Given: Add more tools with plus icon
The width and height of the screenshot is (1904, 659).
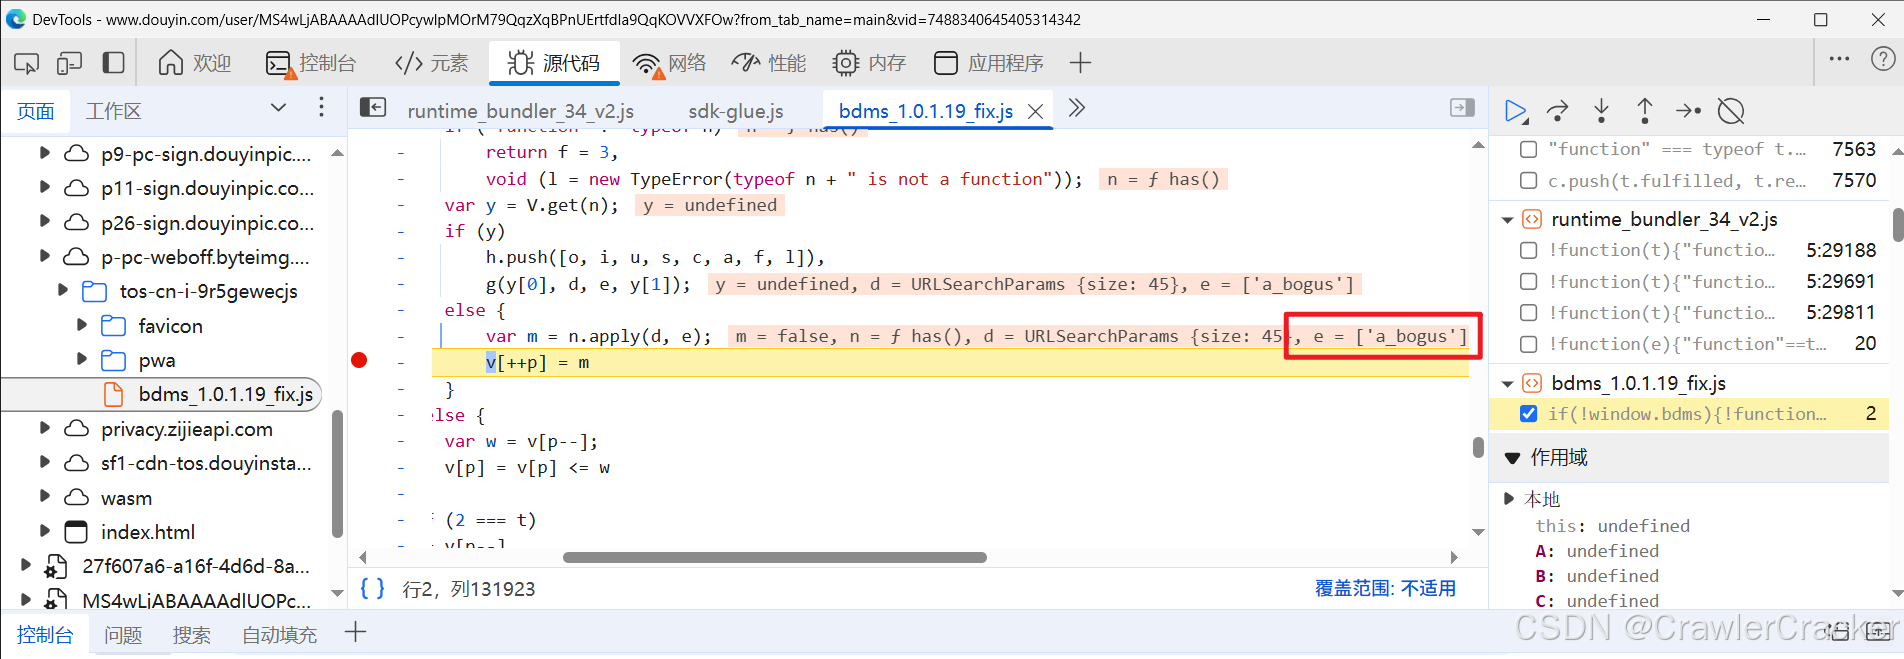Looking at the screenshot, I should (1080, 63).
